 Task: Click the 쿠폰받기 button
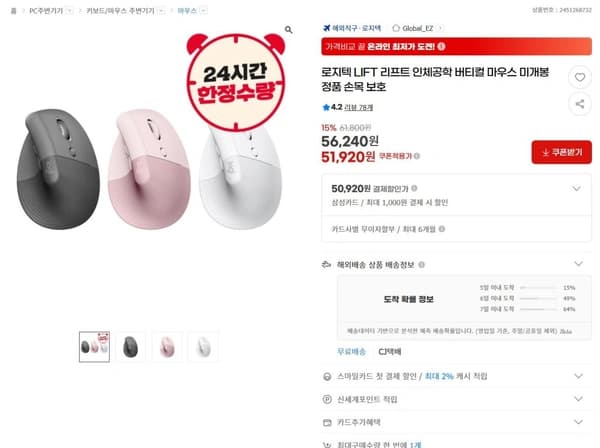561,152
